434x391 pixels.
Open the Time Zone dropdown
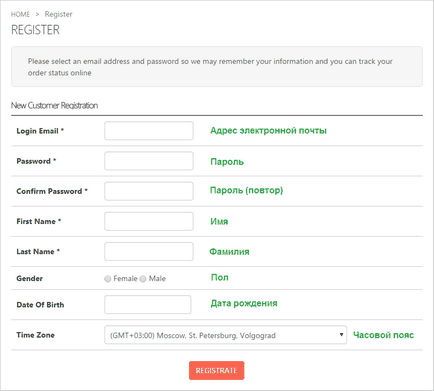coord(225,335)
